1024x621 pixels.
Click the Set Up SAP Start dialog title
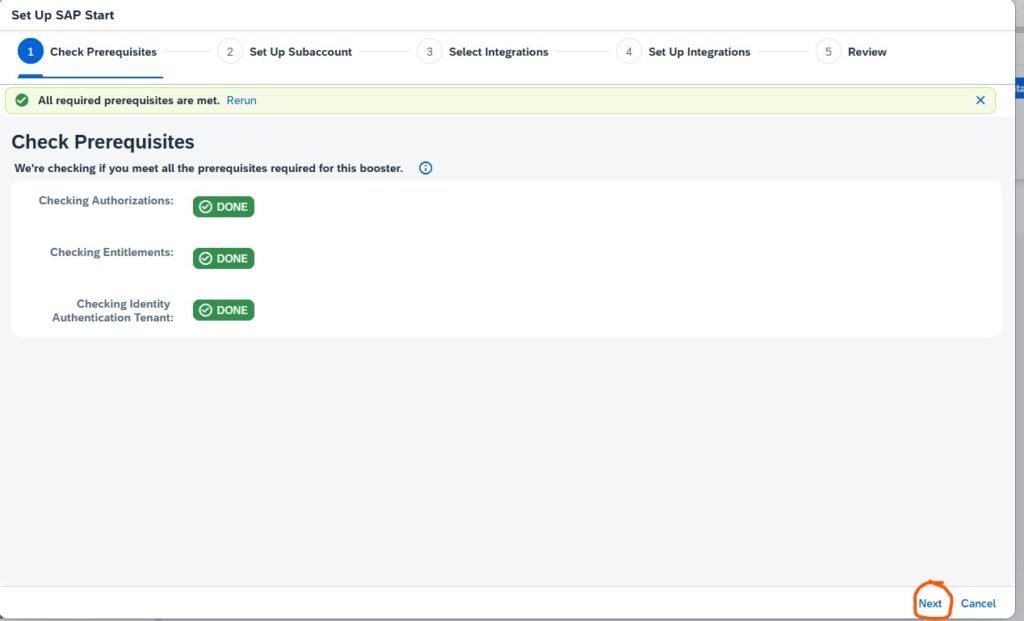pyautogui.click(x=62, y=15)
